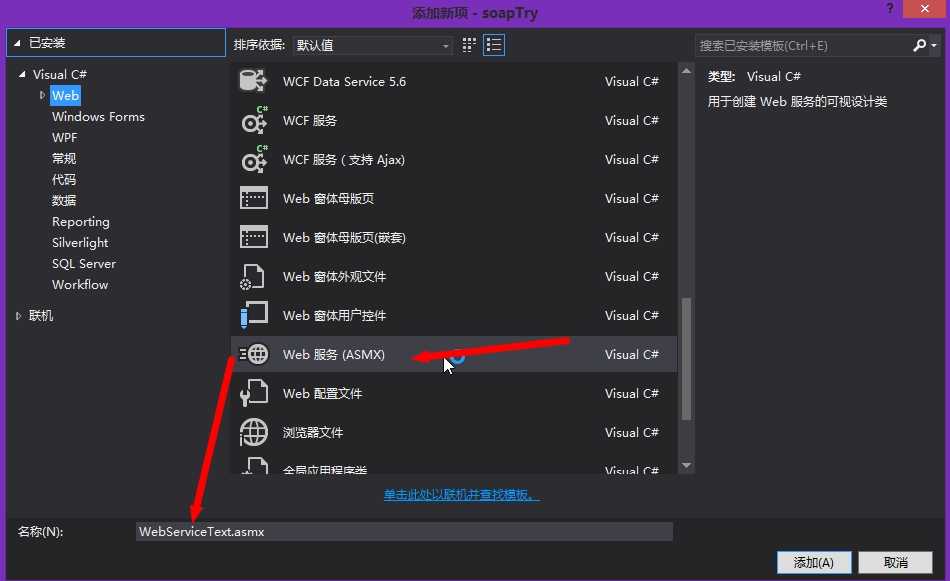The height and width of the screenshot is (581, 950).
Task: Select the 代码 category
Action: tap(64, 179)
